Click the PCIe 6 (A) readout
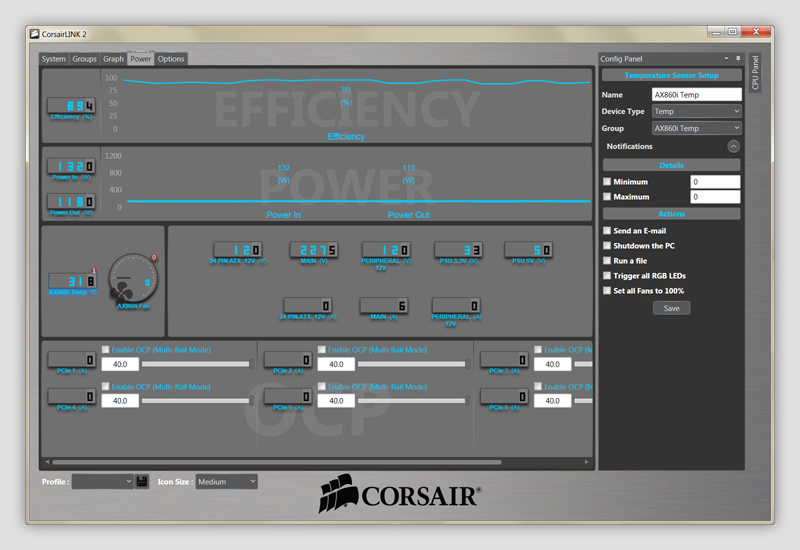Screen dimensions: 800x550 click(504, 396)
